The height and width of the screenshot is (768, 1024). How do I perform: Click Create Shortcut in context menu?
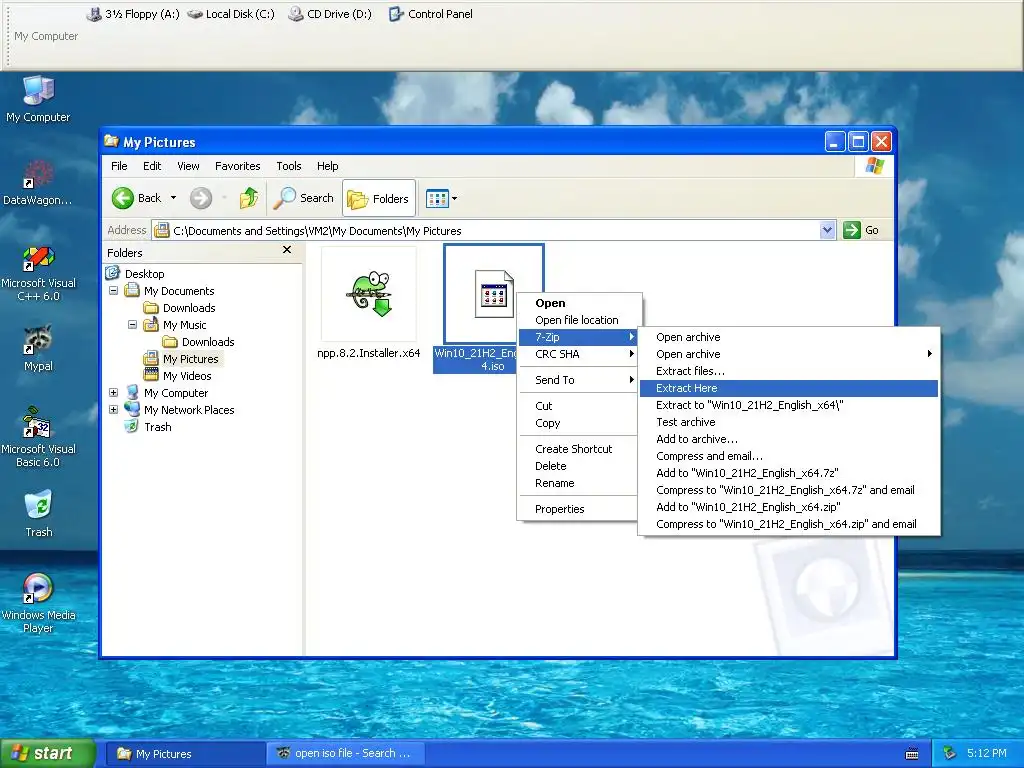[577, 449]
